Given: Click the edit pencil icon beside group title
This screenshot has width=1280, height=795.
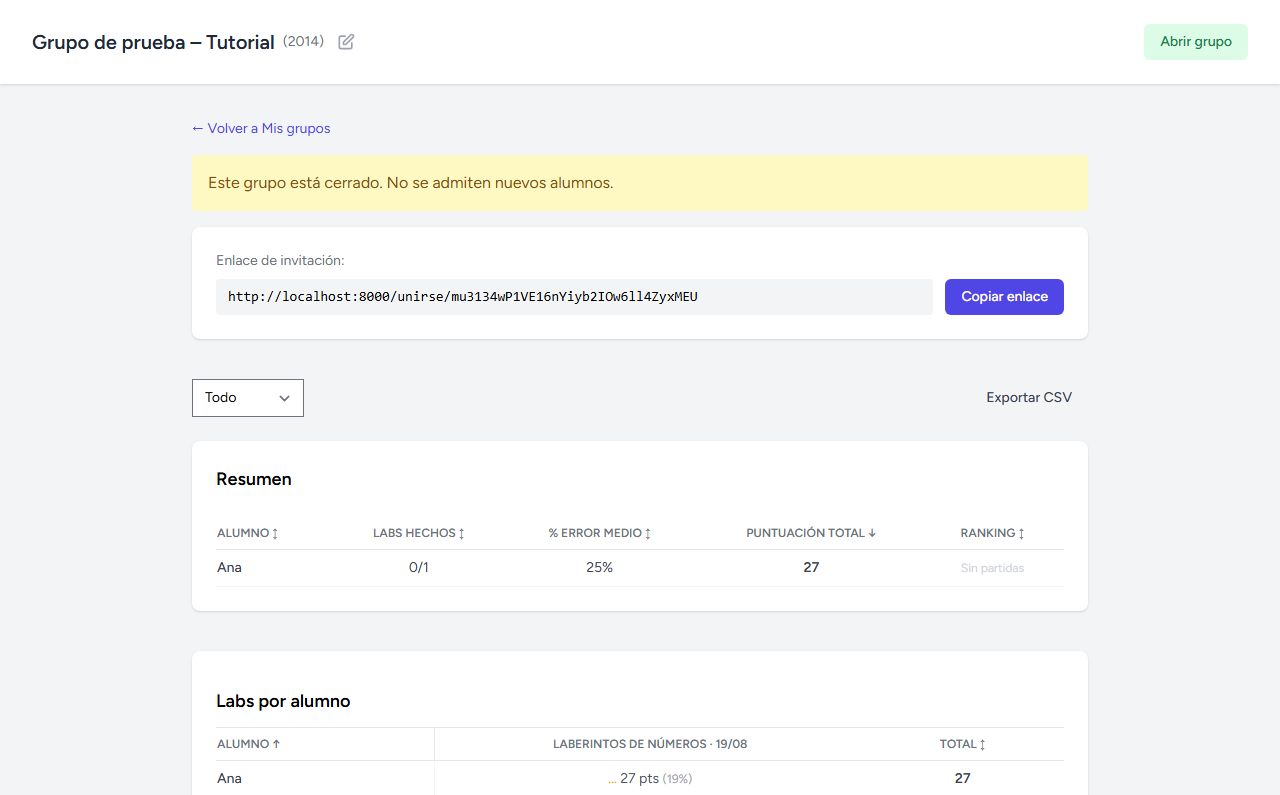Looking at the screenshot, I should click(346, 42).
